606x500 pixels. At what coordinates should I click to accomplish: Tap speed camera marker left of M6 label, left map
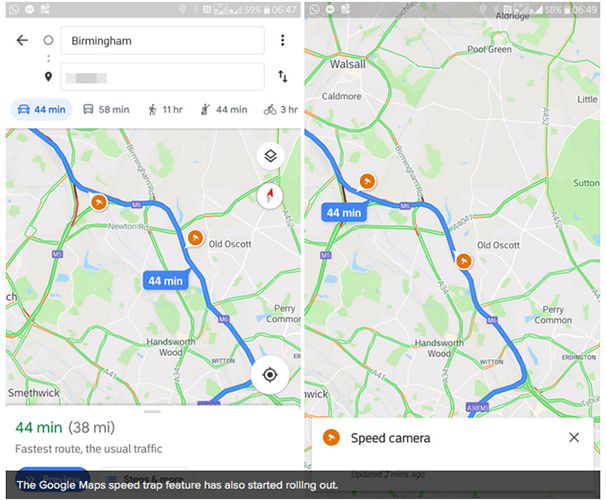(x=99, y=202)
